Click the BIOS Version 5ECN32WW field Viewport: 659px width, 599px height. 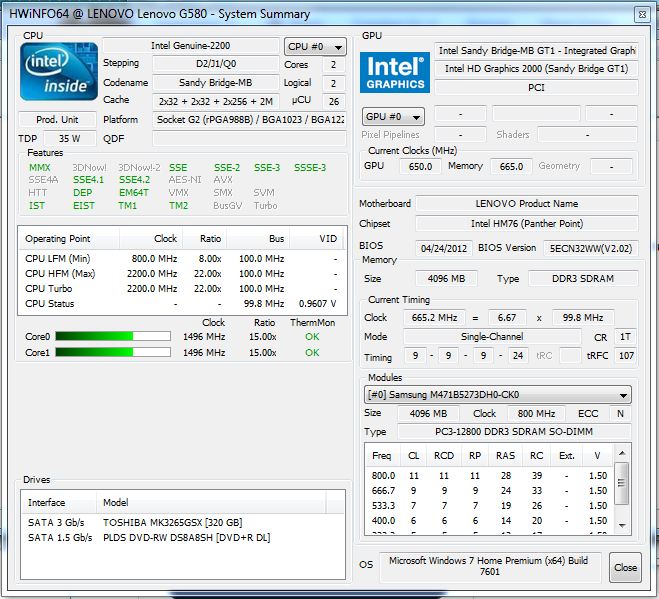[x=591, y=248]
